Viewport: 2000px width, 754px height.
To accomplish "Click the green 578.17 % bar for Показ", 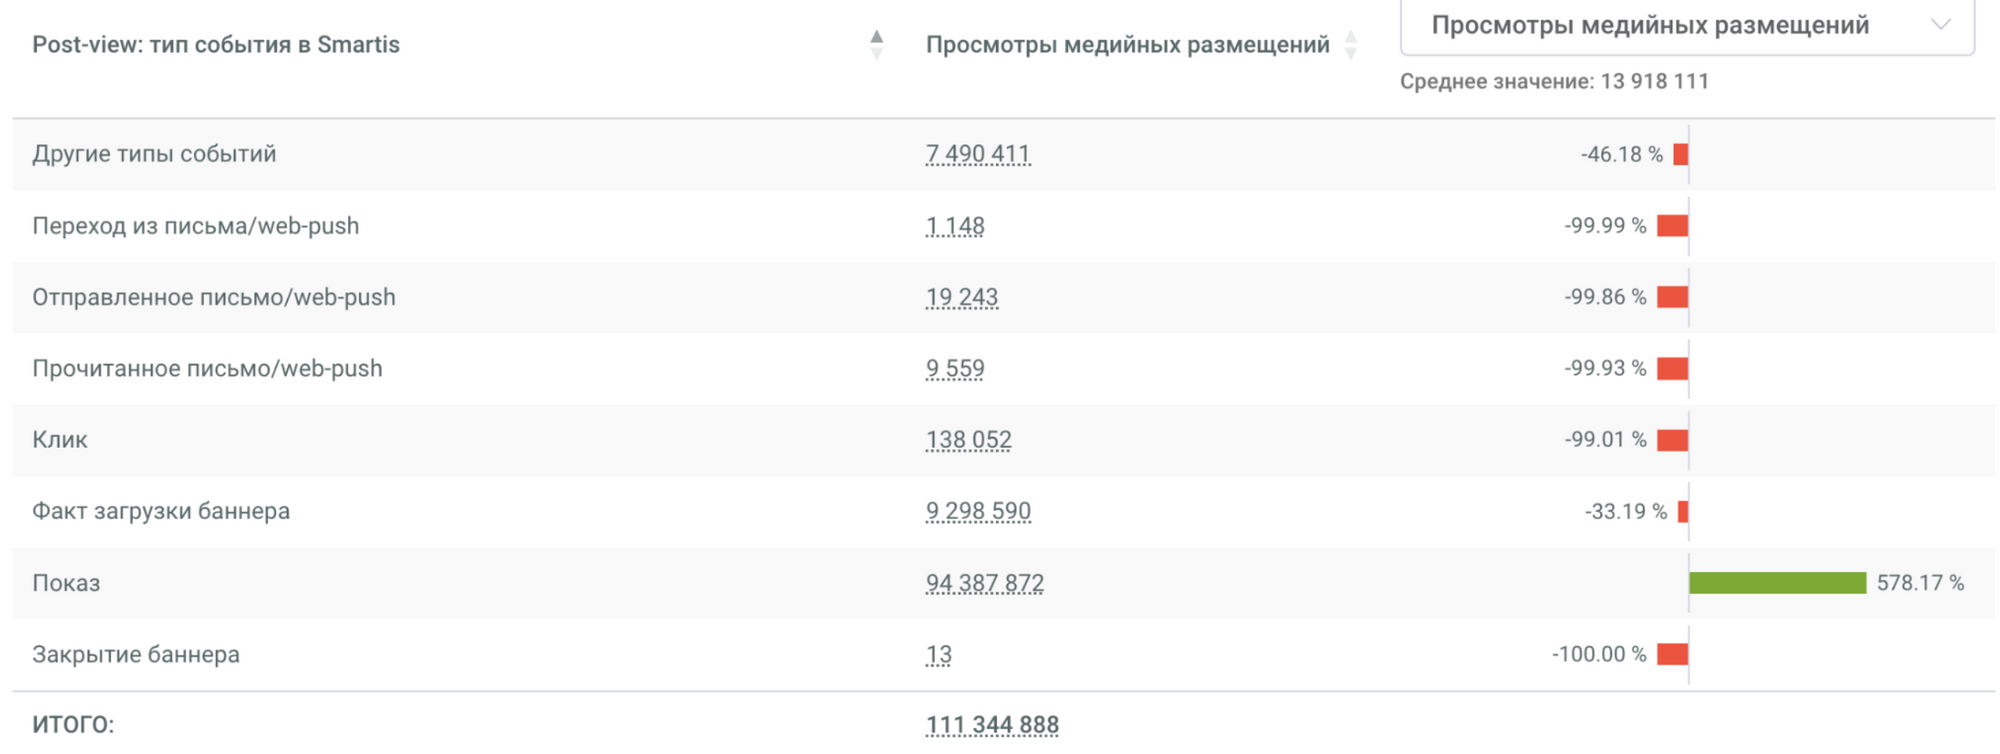I will (1777, 583).
